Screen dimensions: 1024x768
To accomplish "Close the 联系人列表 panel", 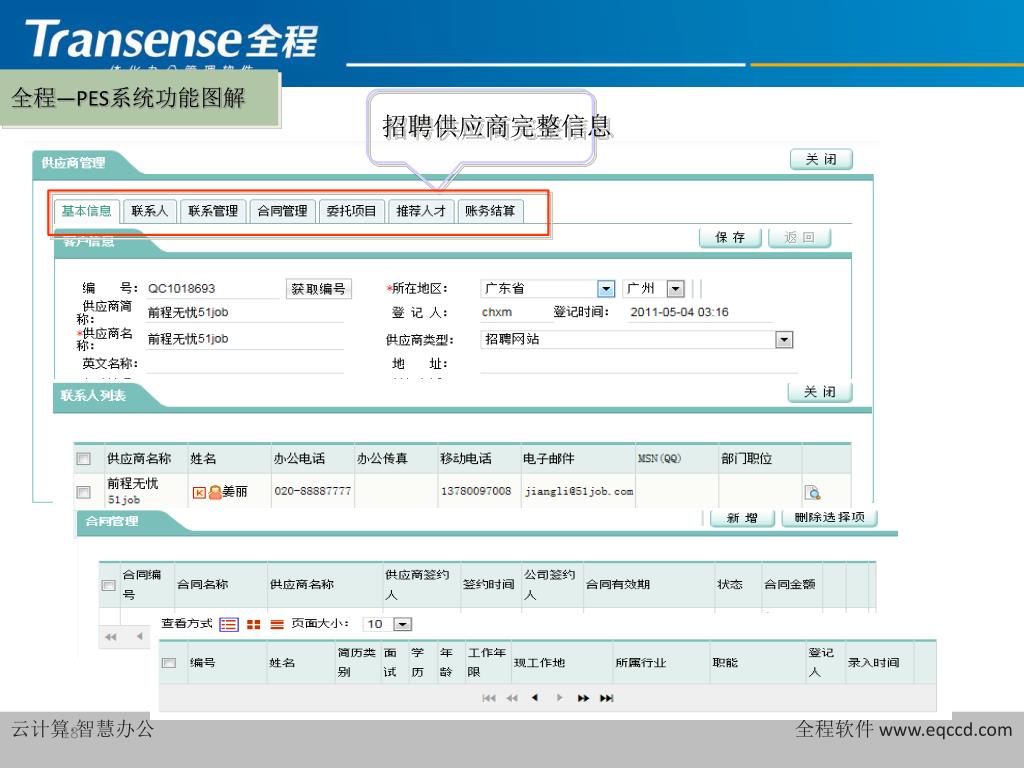I will [820, 392].
